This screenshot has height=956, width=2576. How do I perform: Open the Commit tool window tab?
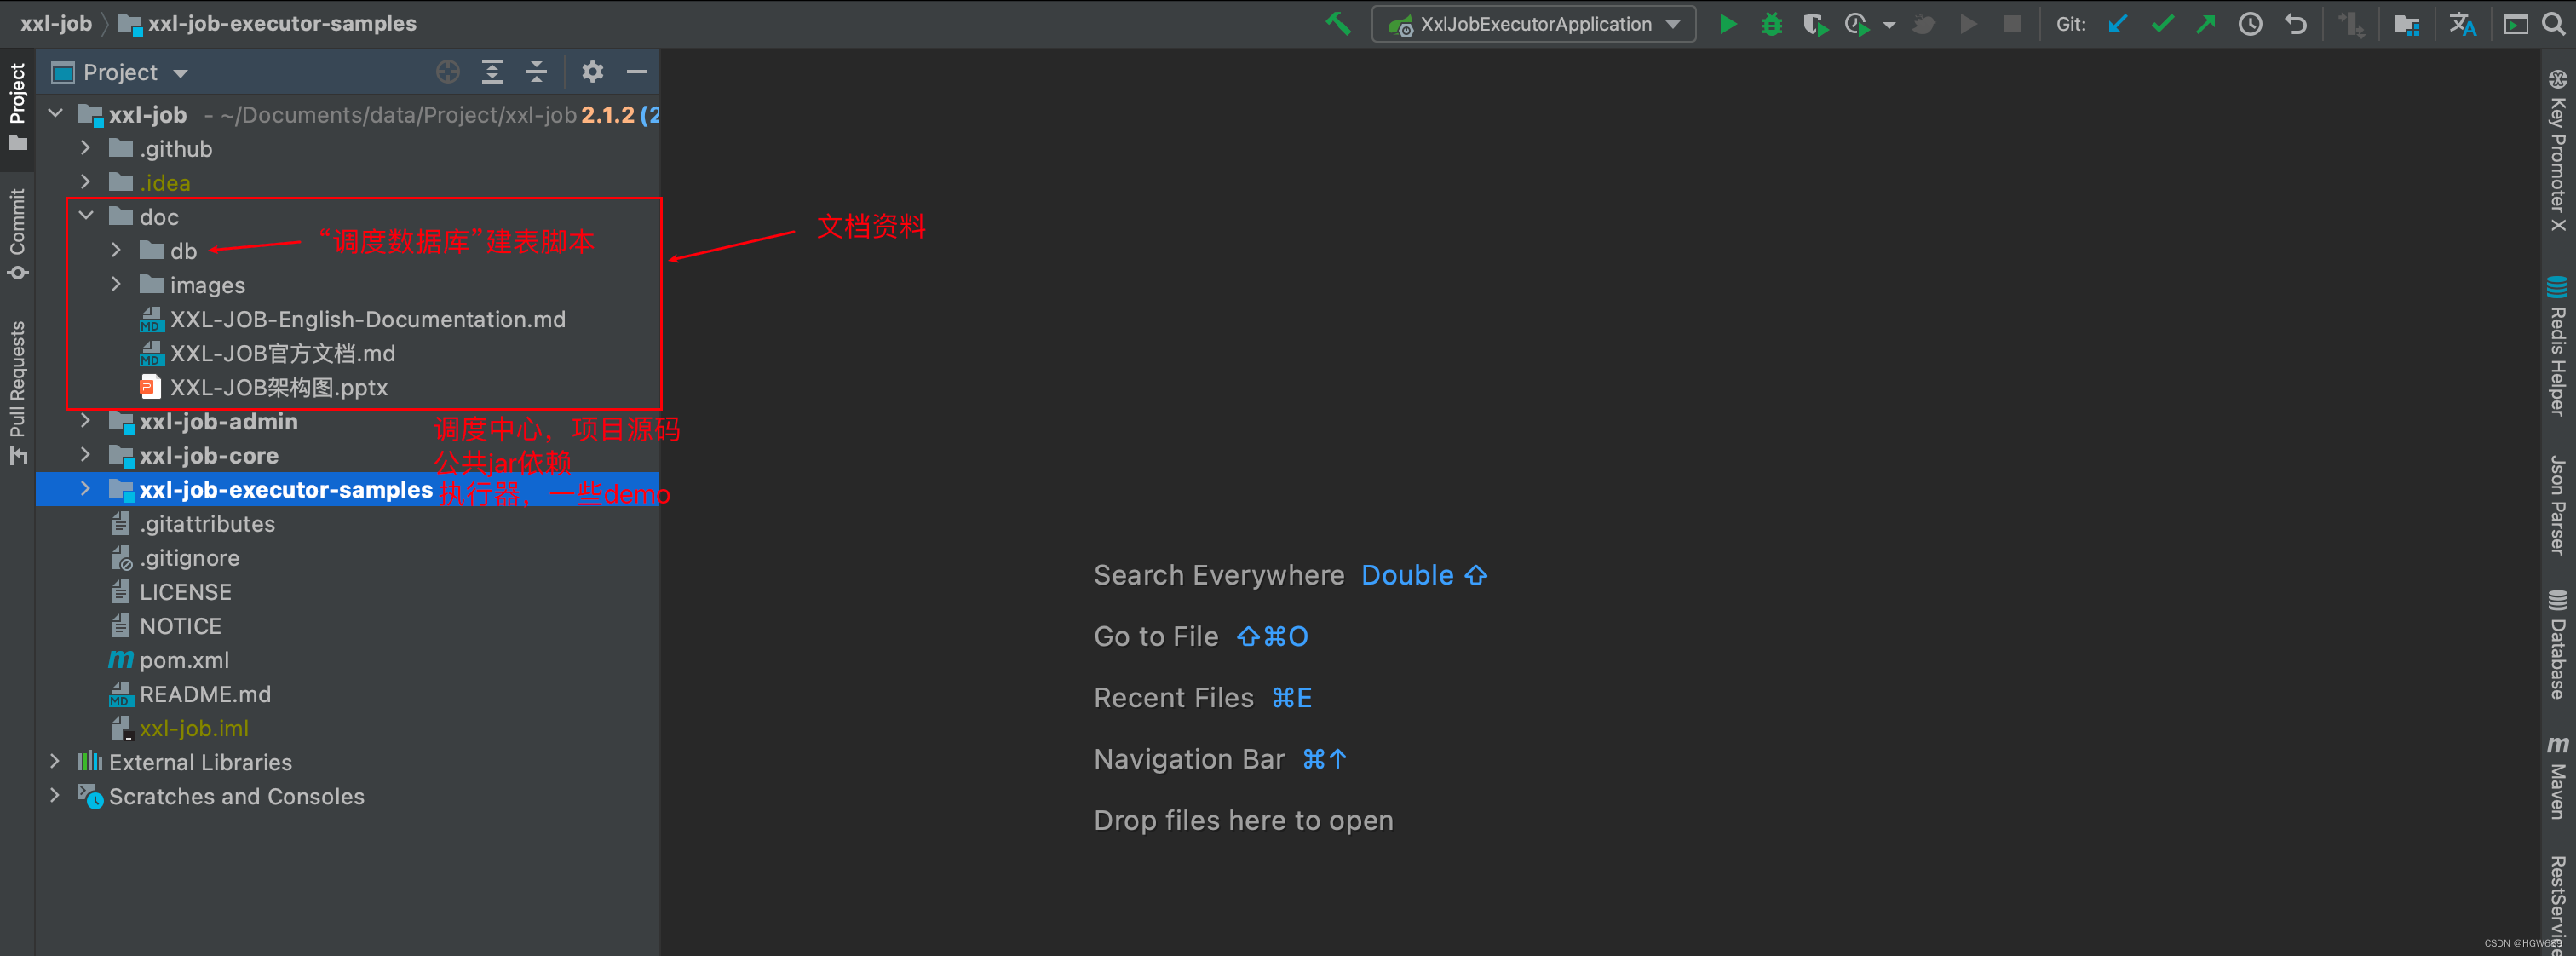click(x=17, y=234)
